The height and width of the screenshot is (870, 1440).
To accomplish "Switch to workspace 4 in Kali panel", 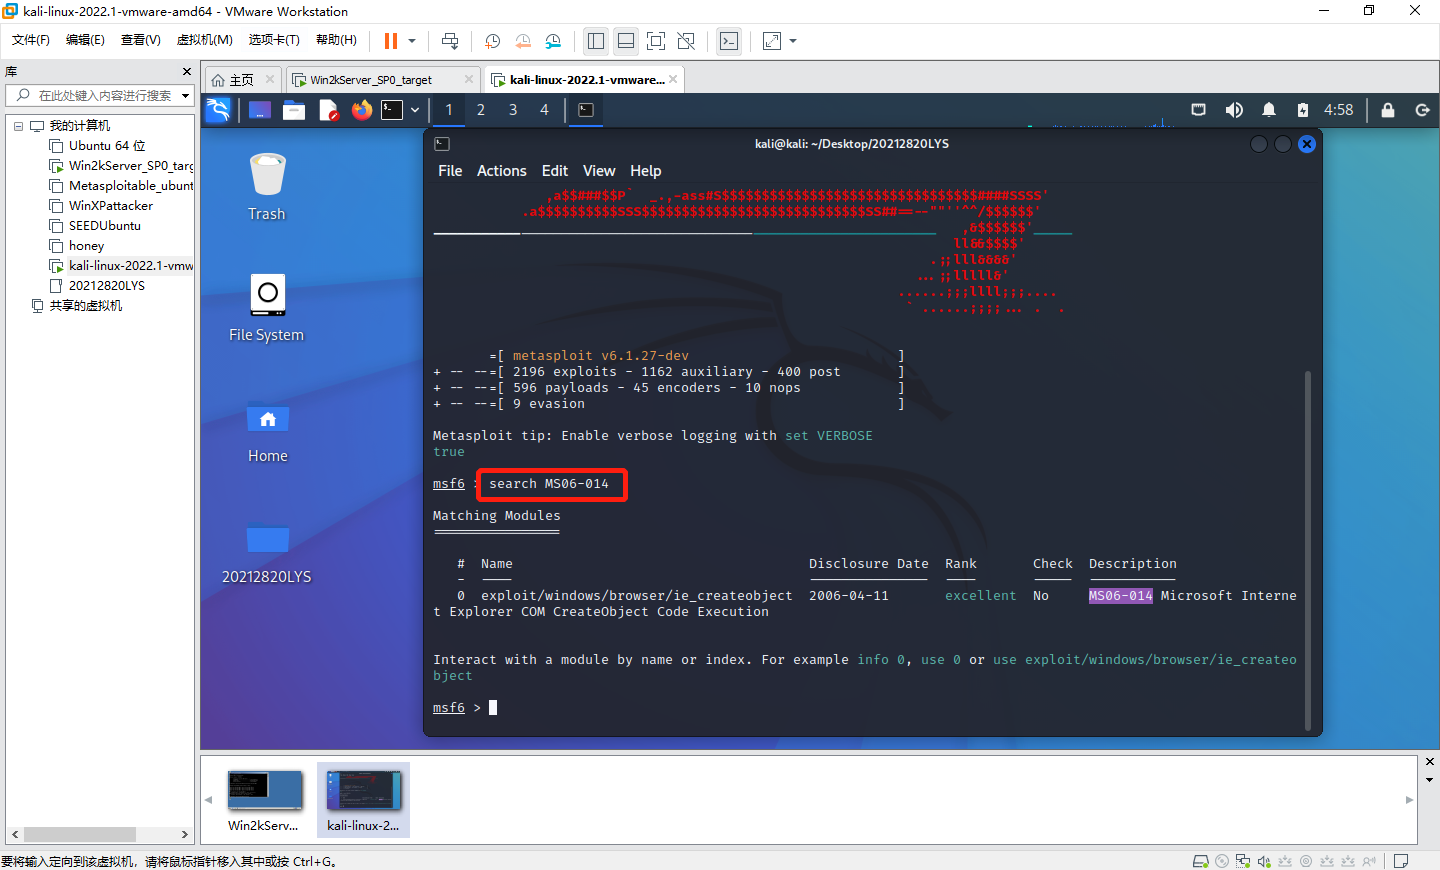I will (x=545, y=110).
